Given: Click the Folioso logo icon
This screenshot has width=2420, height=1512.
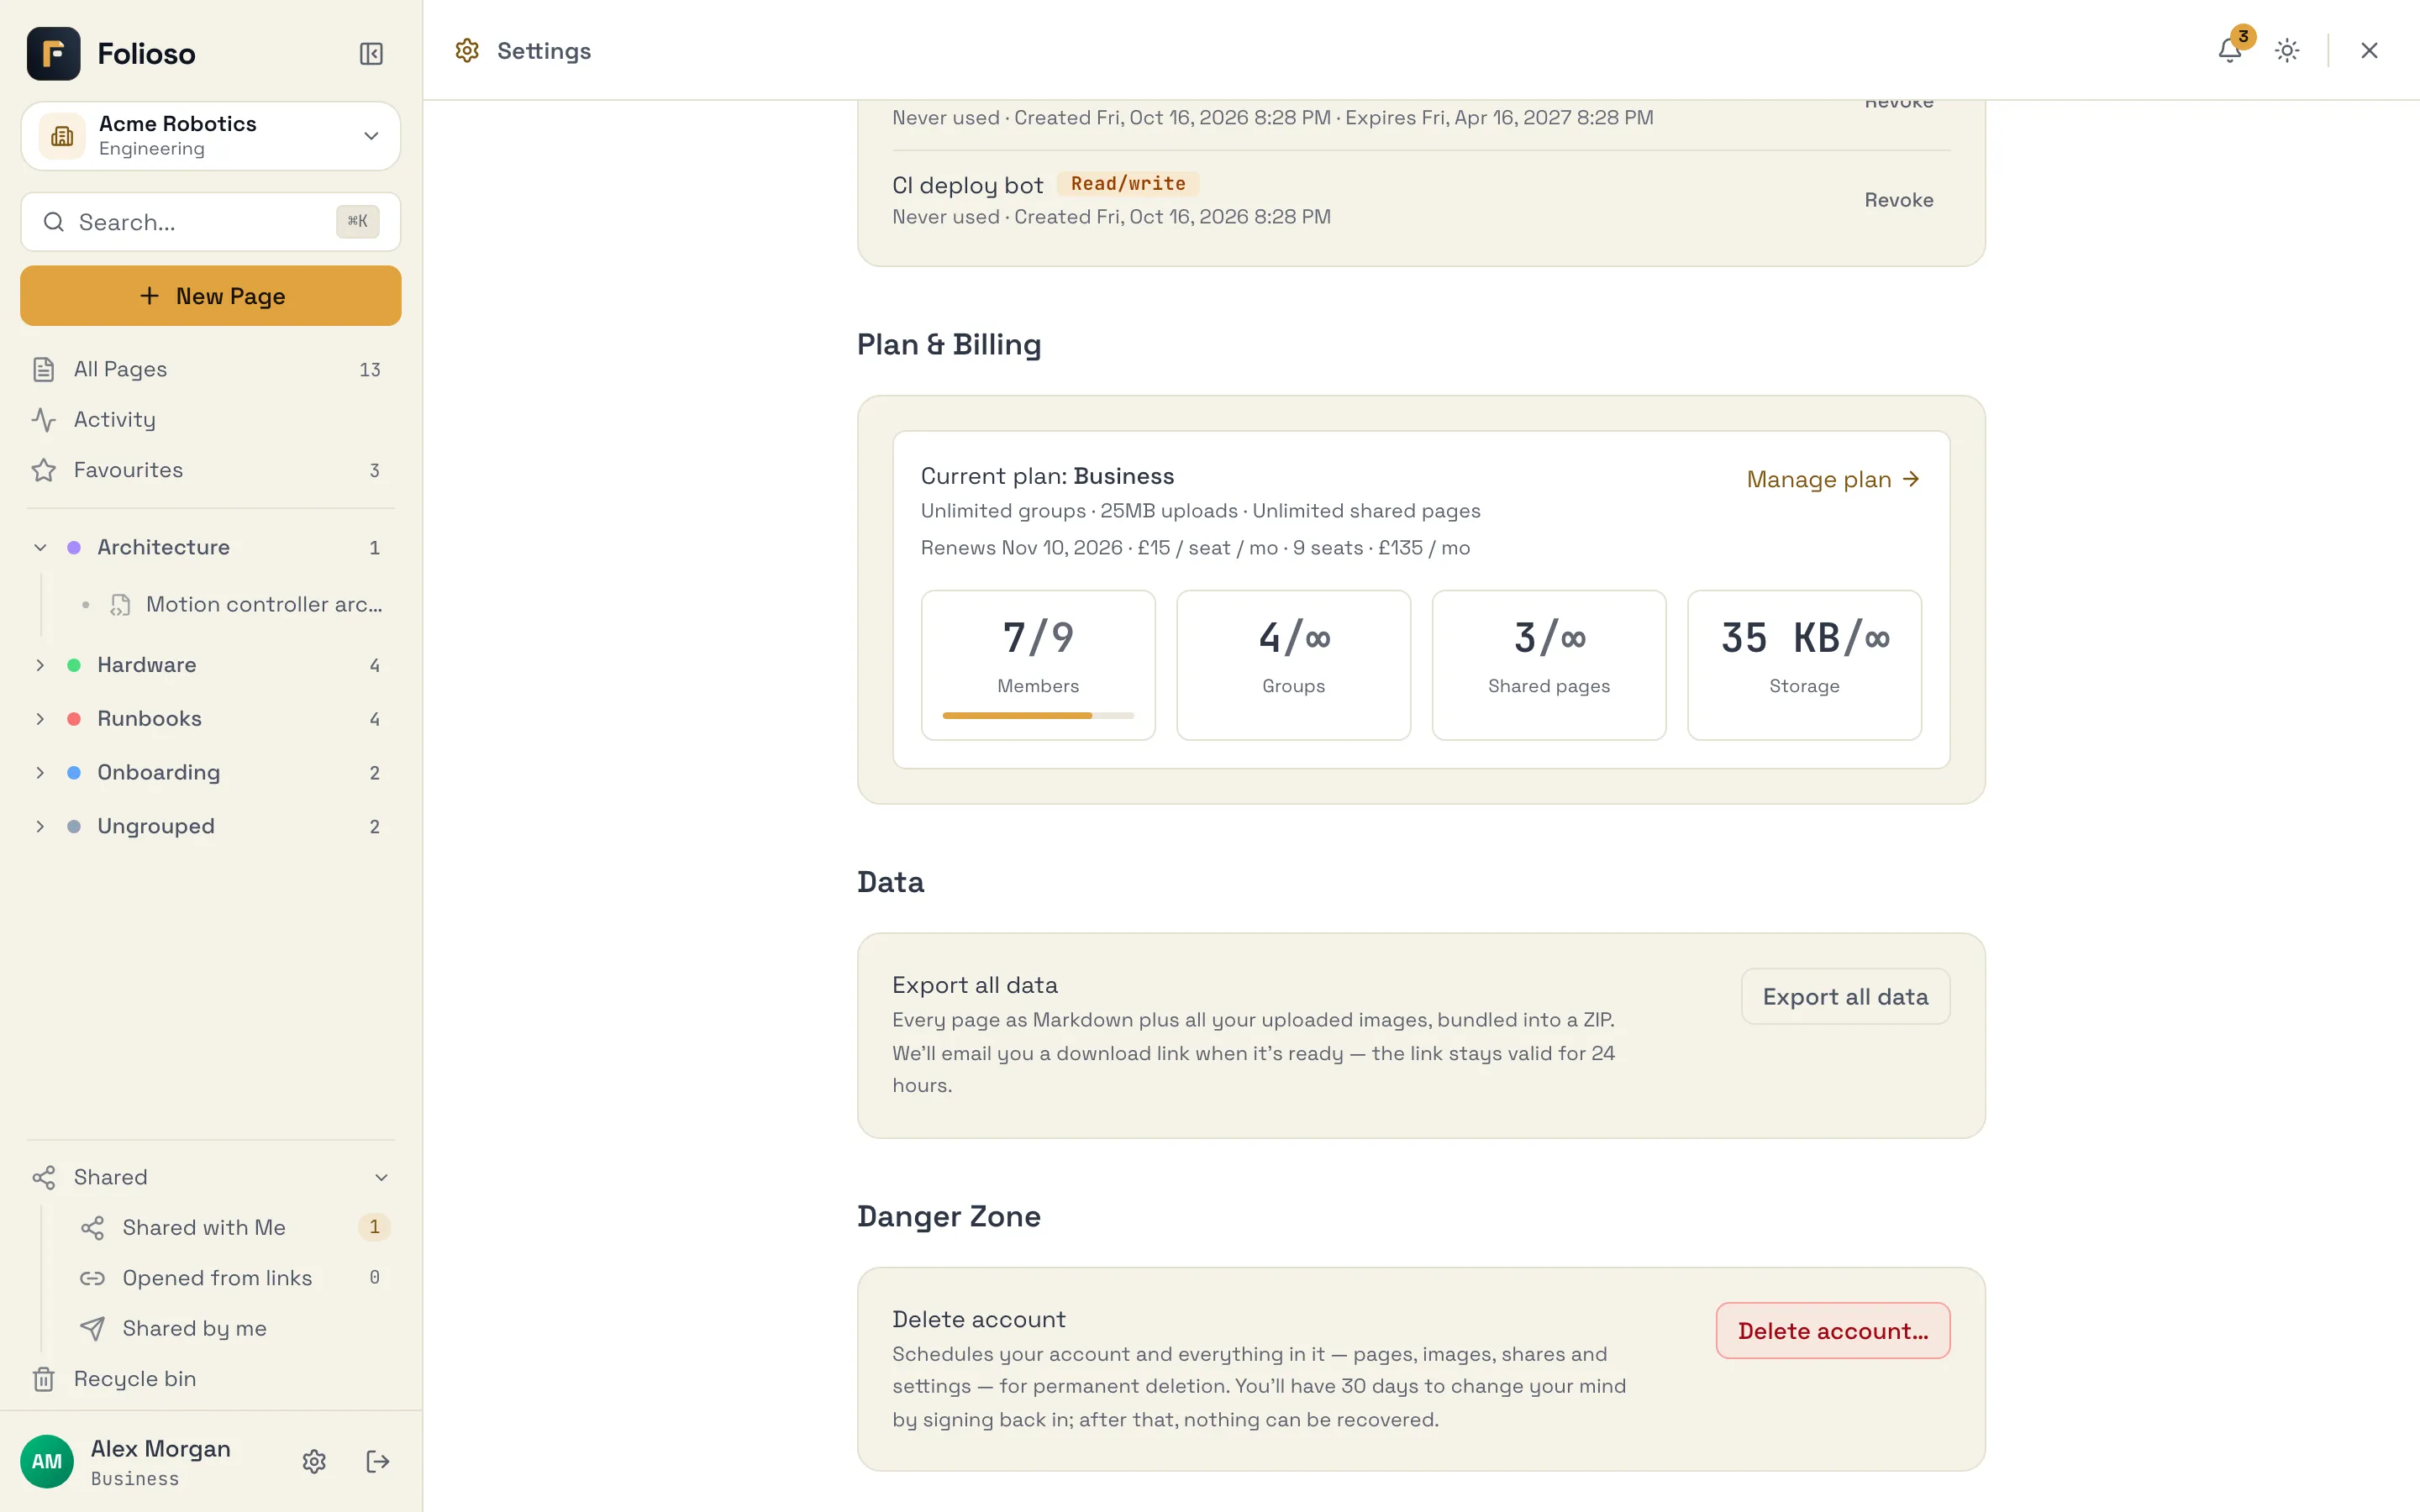Looking at the screenshot, I should coord(54,54).
